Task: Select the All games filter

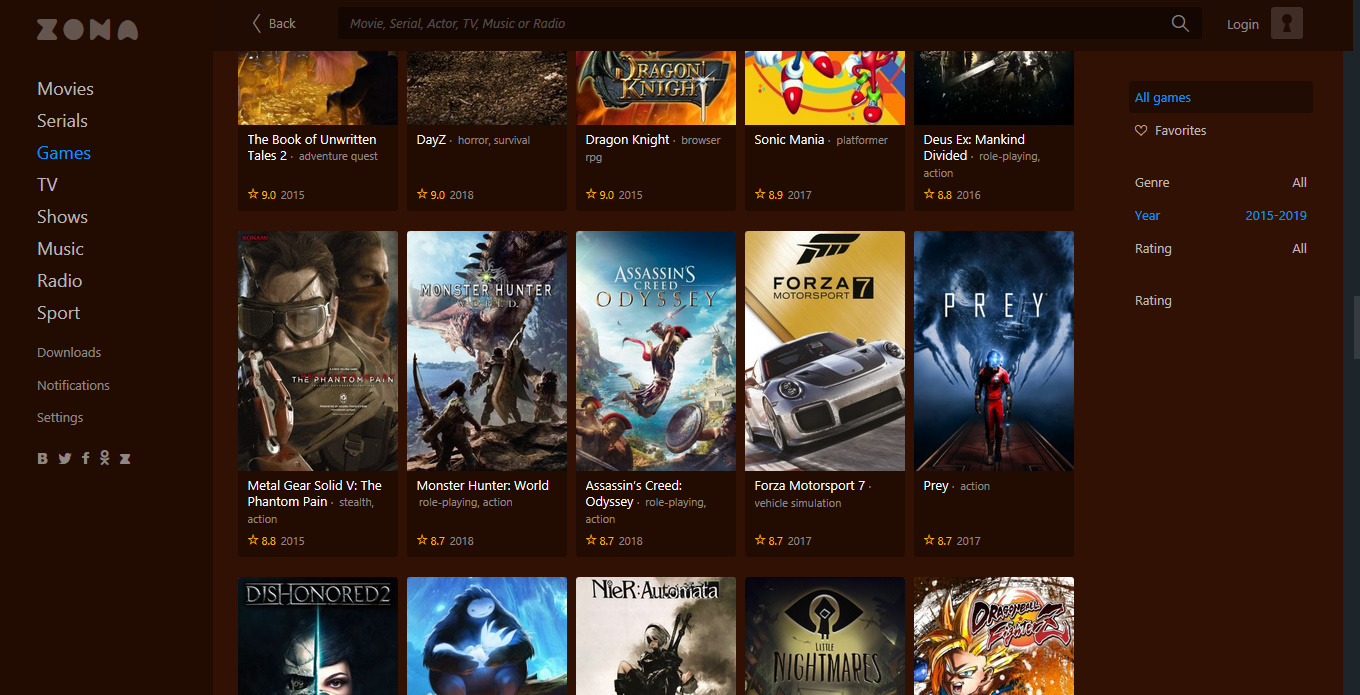Action: (x=1221, y=97)
